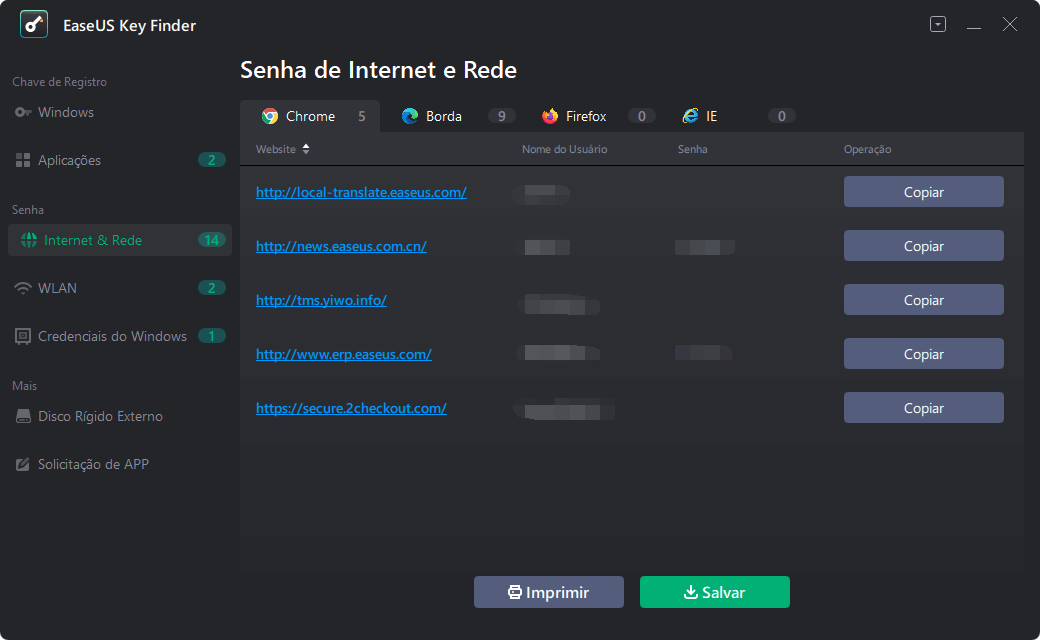Click the Solicitação de APP edit icon

23,464
